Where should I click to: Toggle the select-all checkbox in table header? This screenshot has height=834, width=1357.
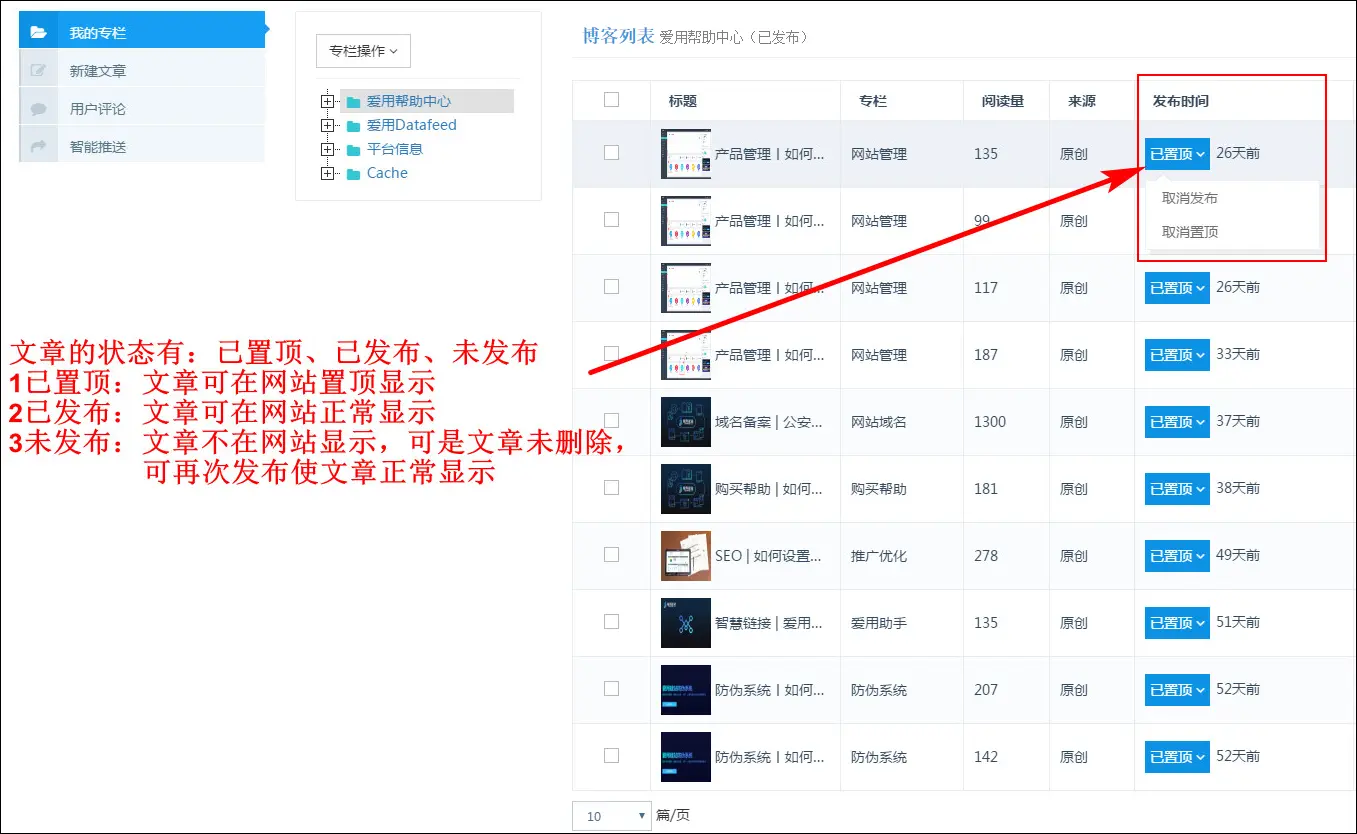click(x=611, y=100)
